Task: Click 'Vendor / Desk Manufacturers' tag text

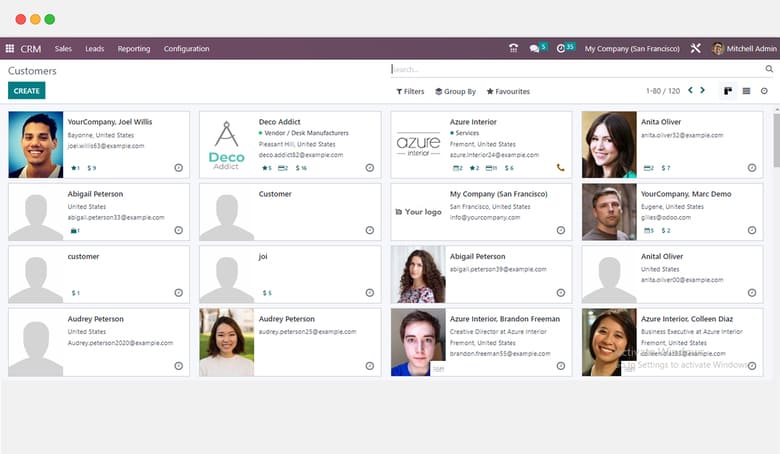Action: (x=306, y=133)
